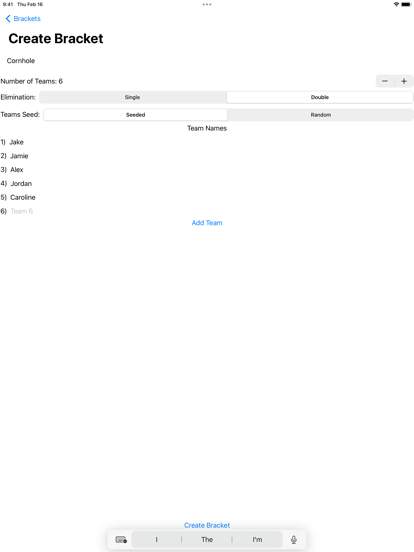Tap Create Bracket button at bottom
This screenshot has width=414, height=552.
pos(207,525)
